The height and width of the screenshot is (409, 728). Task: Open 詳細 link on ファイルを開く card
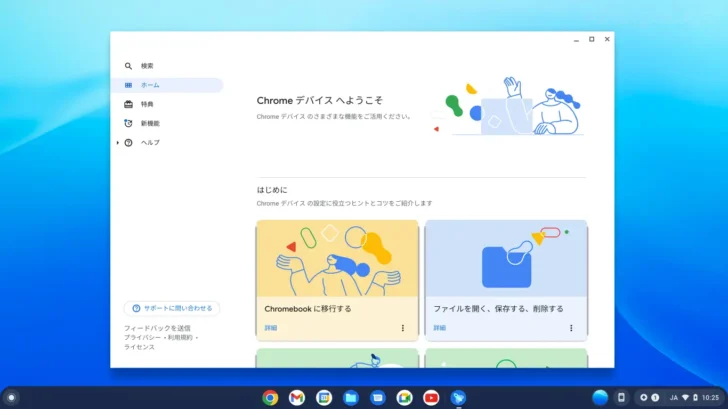click(439, 328)
